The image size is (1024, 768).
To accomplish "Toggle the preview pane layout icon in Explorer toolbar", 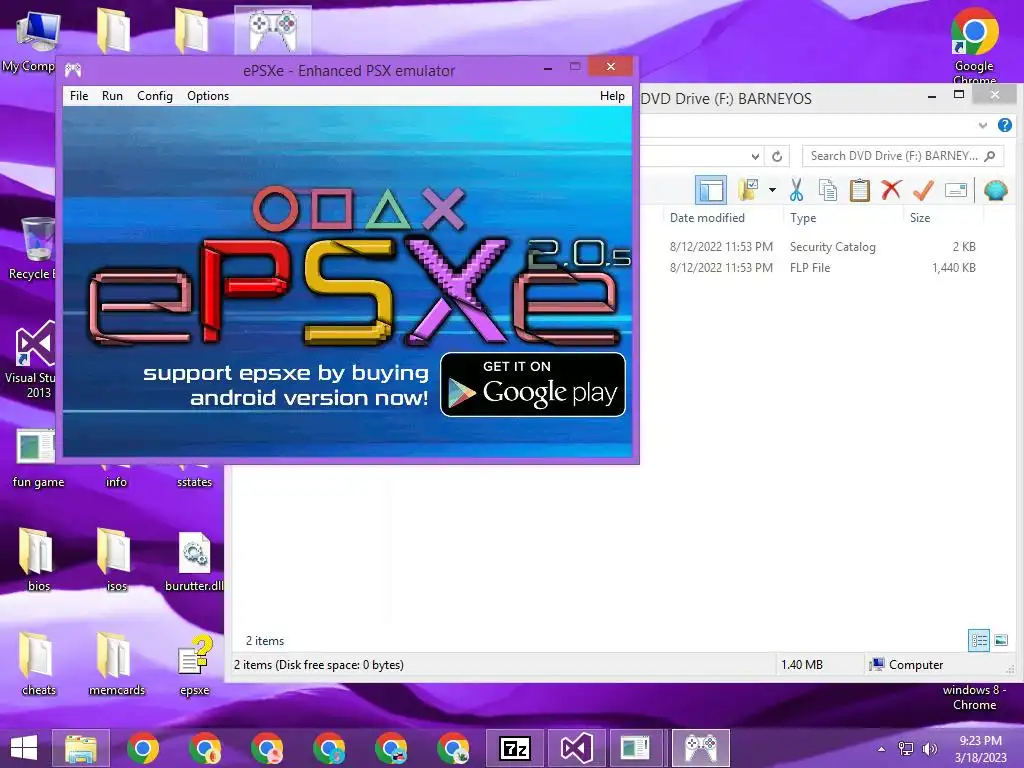I will point(711,191).
